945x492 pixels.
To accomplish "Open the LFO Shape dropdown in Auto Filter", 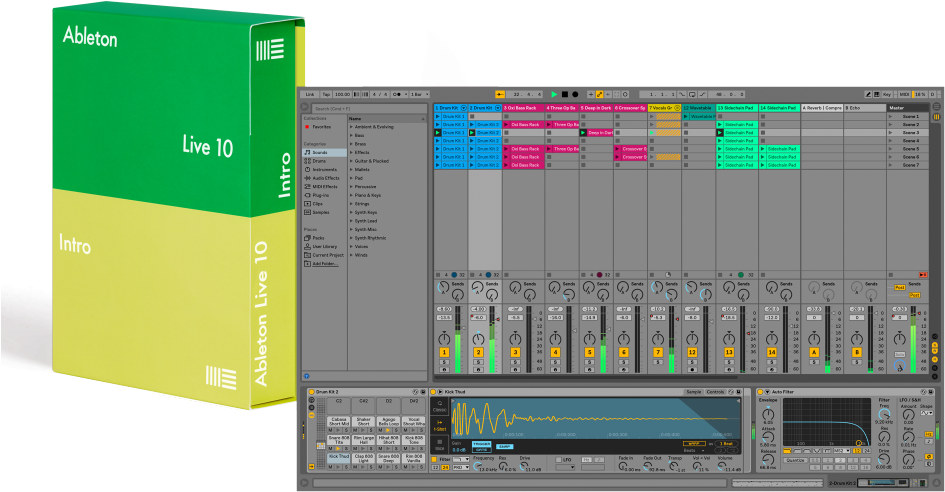I will click(x=926, y=413).
